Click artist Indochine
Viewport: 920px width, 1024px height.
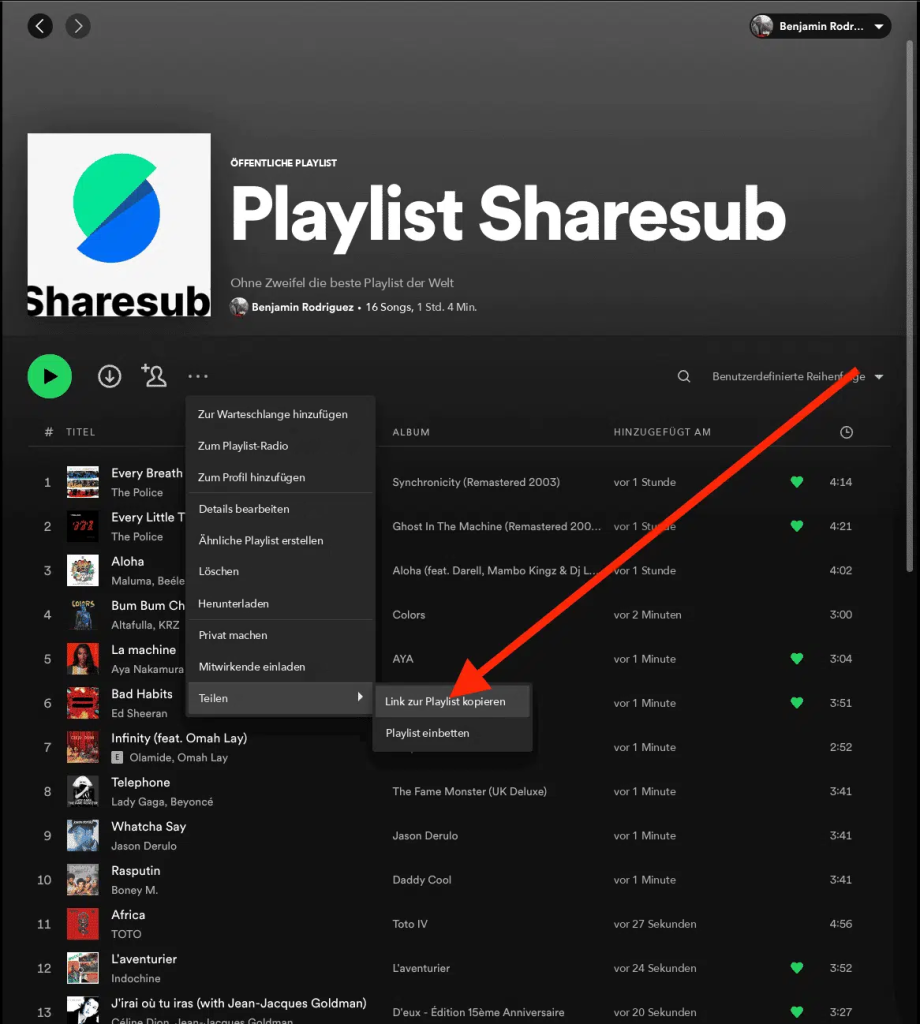tap(136, 978)
